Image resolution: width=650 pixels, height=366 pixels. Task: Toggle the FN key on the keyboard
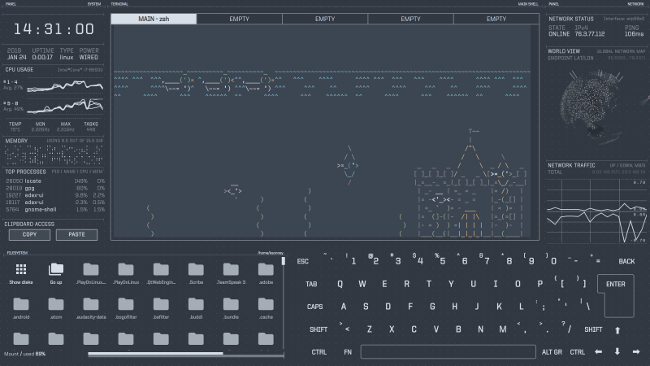coord(347,352)
